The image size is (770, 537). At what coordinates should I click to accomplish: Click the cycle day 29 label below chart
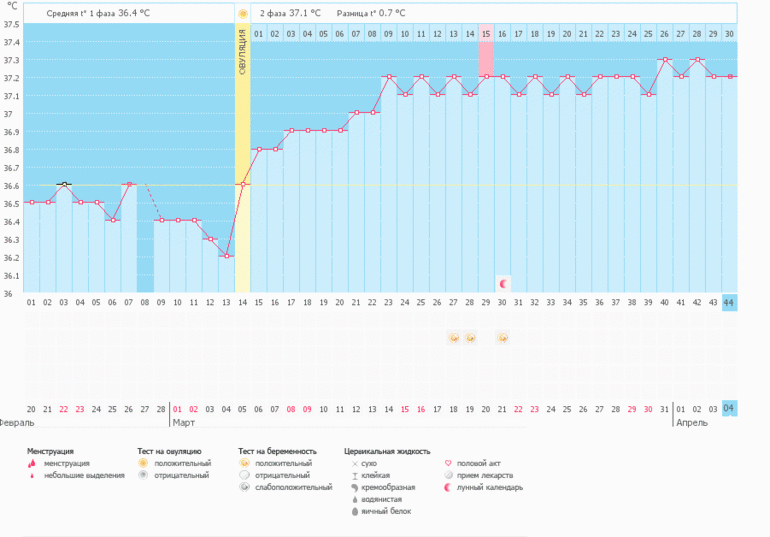(486, 302)
